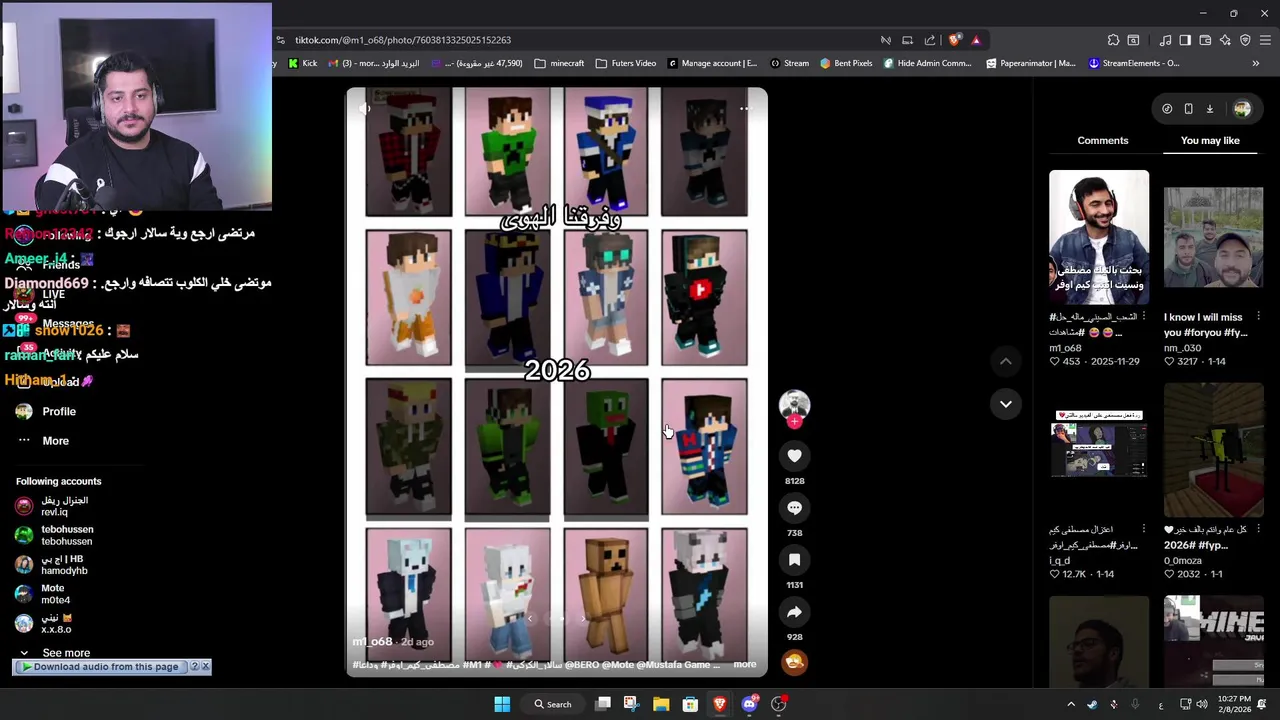Click the share page icon in address bar
The height and width of the screenshot is (720, 1280).
tap(930, 40)
